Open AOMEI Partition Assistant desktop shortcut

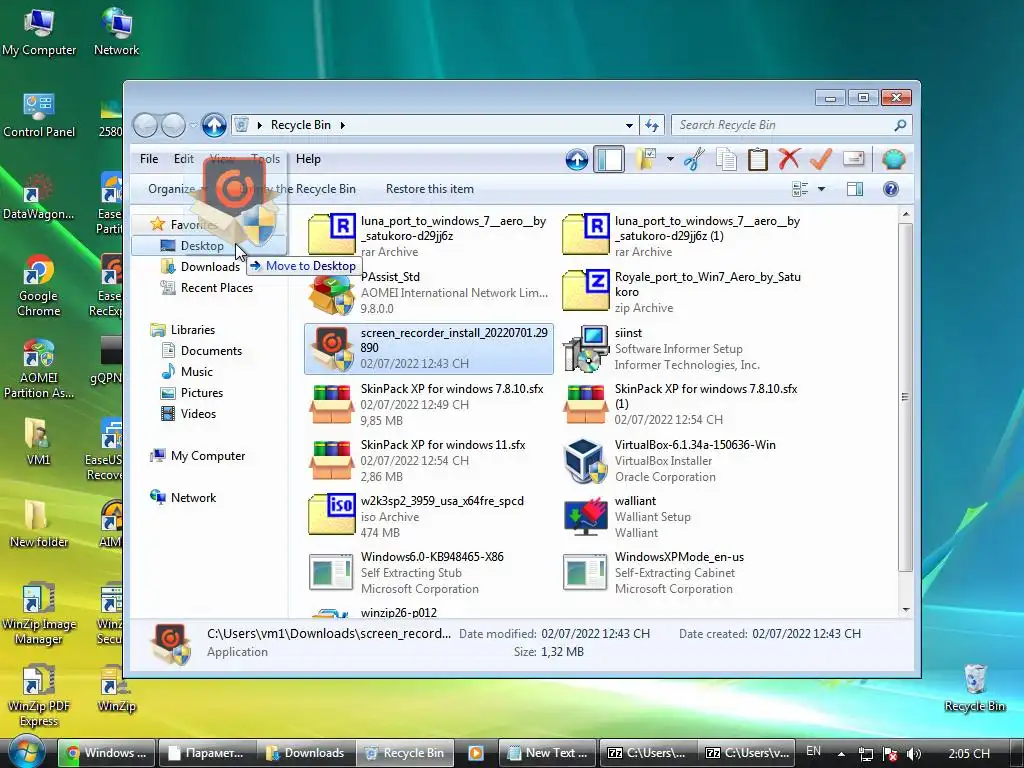click(x=39, y=368)
